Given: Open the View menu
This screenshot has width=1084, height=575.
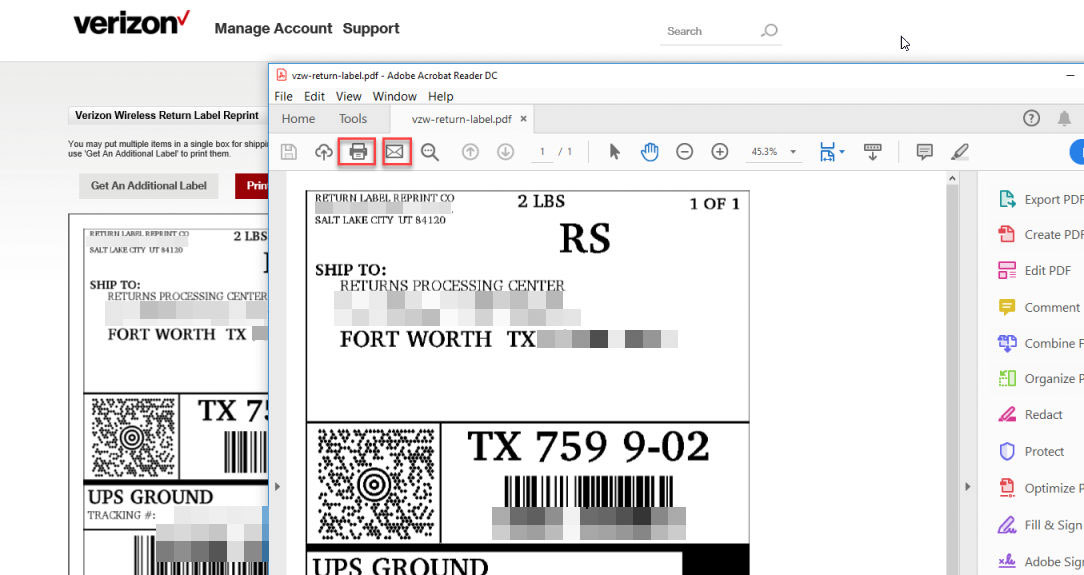Looking at the screenshot, I should point(348,96).
